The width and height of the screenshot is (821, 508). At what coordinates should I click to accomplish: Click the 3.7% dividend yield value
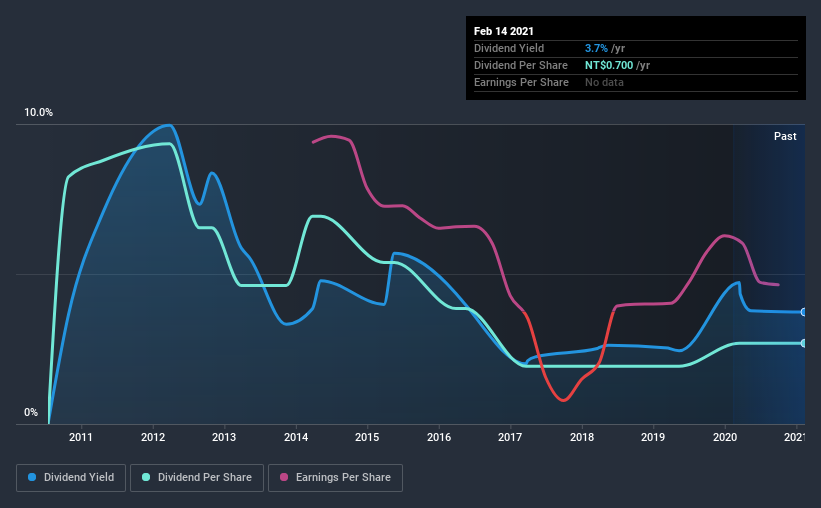pos(596,49)
